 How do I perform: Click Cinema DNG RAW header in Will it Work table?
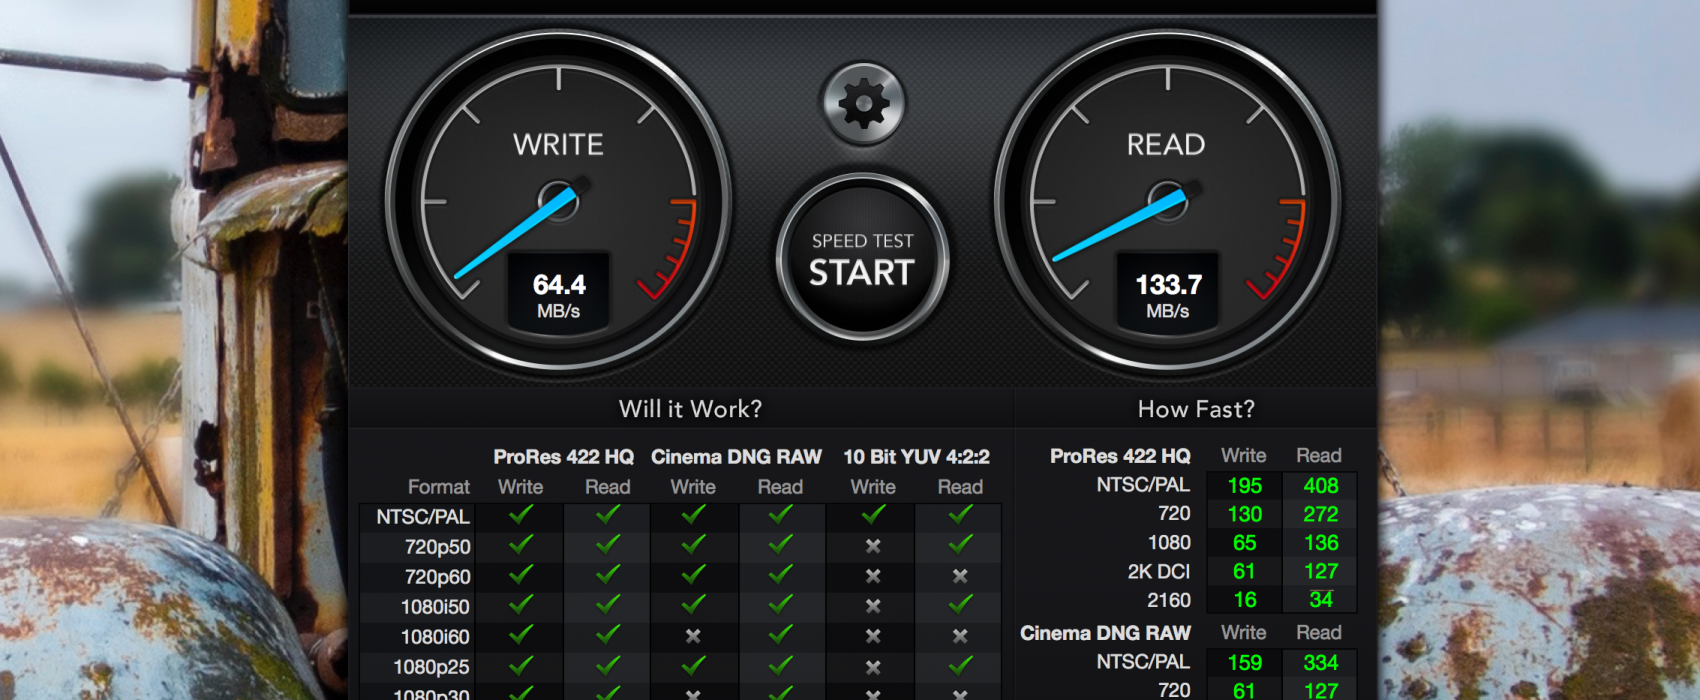[x=736, y=457]
